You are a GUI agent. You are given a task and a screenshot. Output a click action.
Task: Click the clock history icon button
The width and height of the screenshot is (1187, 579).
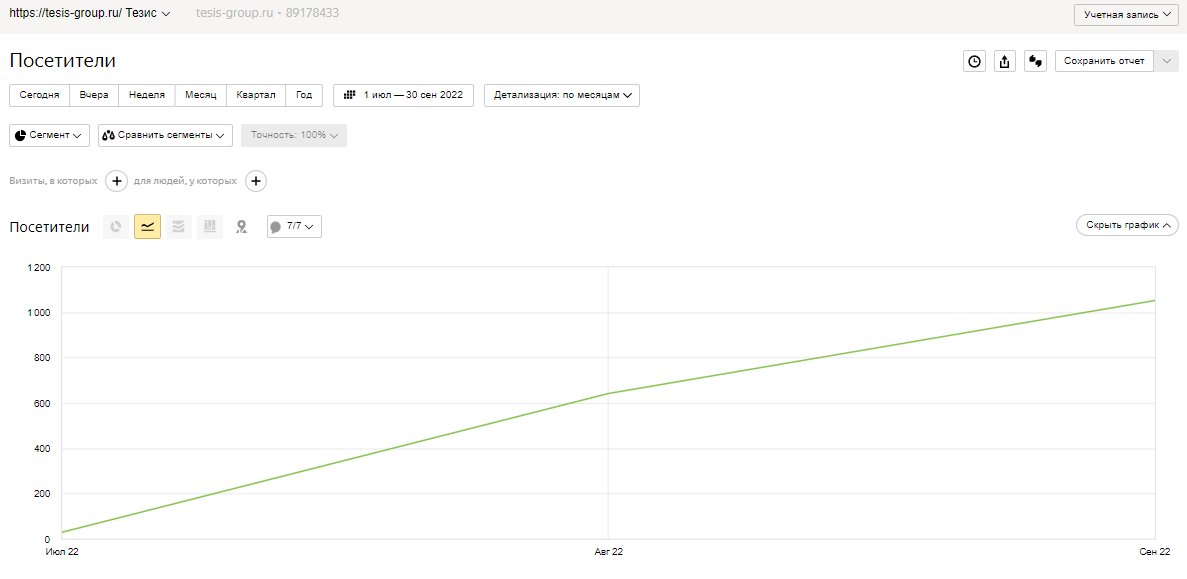point(973,61)
